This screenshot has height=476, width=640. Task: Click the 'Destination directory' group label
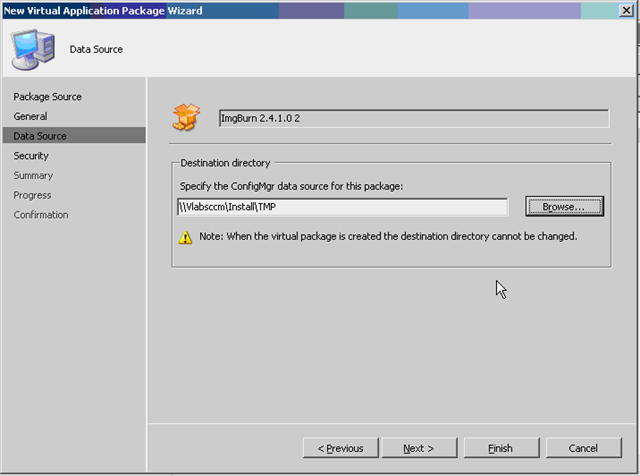point(225,163)
